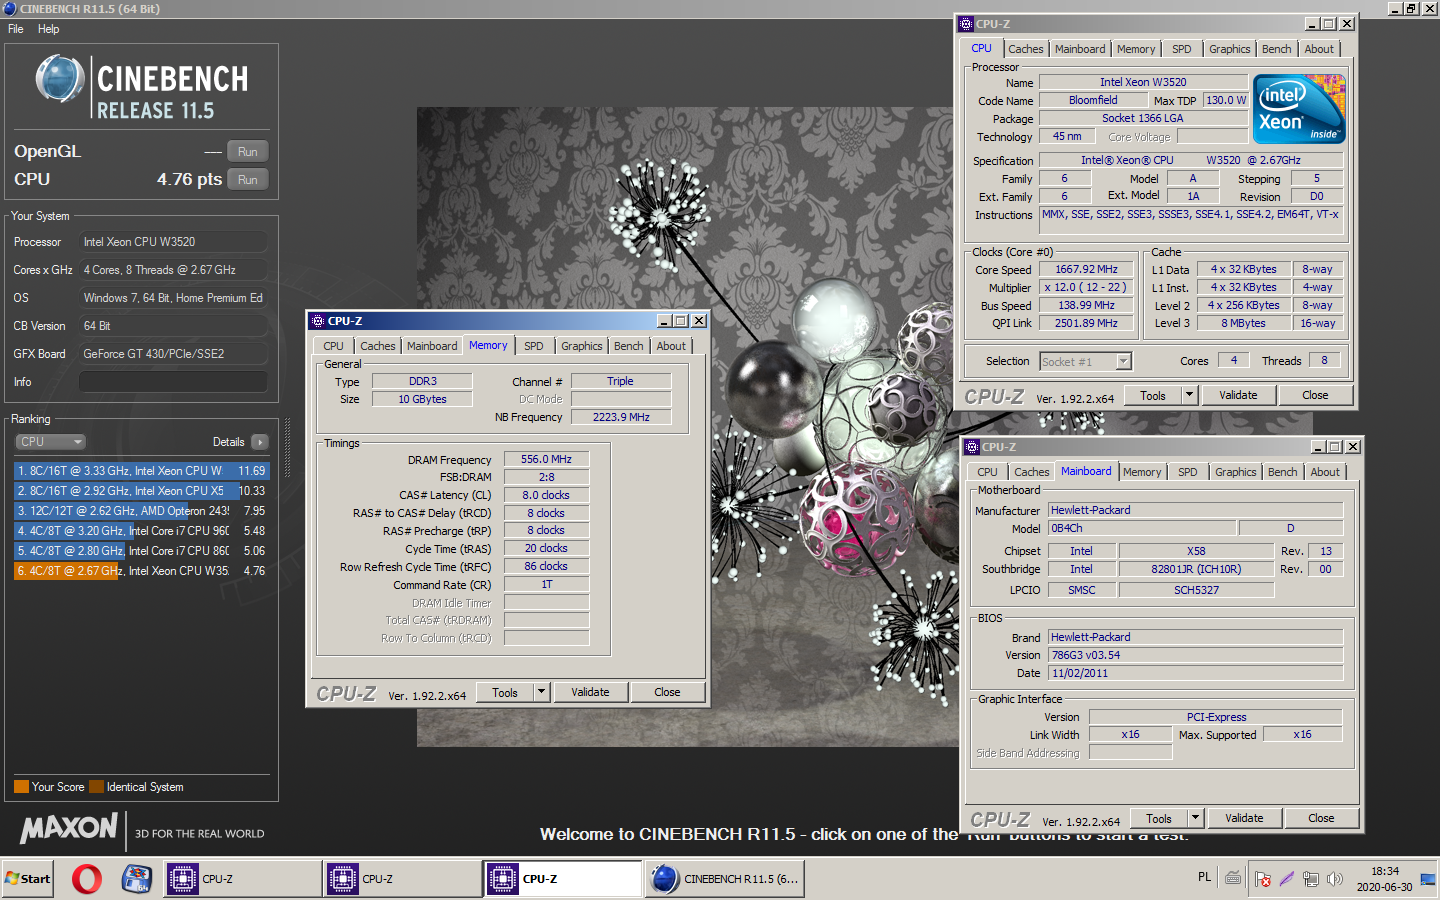Viewport: 1440px width, 900px height.
Task: Open the Help menu in Cinebench
Action: (x=49, y=29)
